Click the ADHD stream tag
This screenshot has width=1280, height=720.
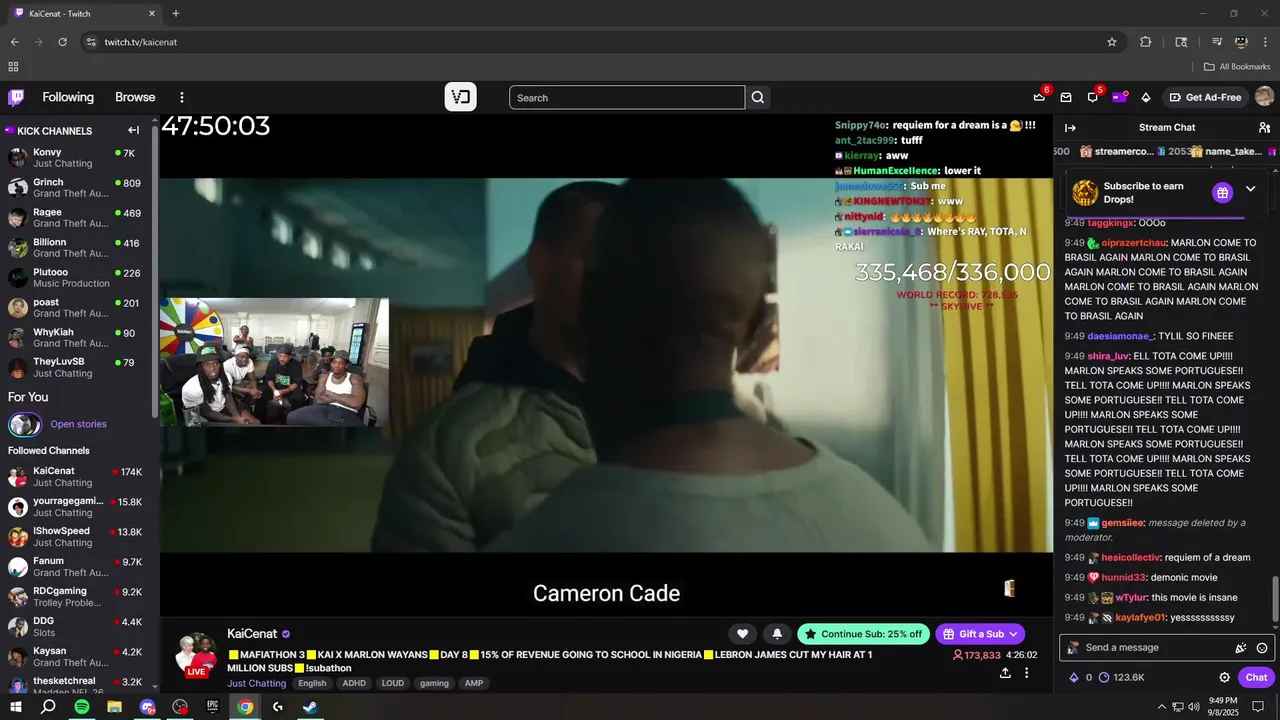[354, 683]
